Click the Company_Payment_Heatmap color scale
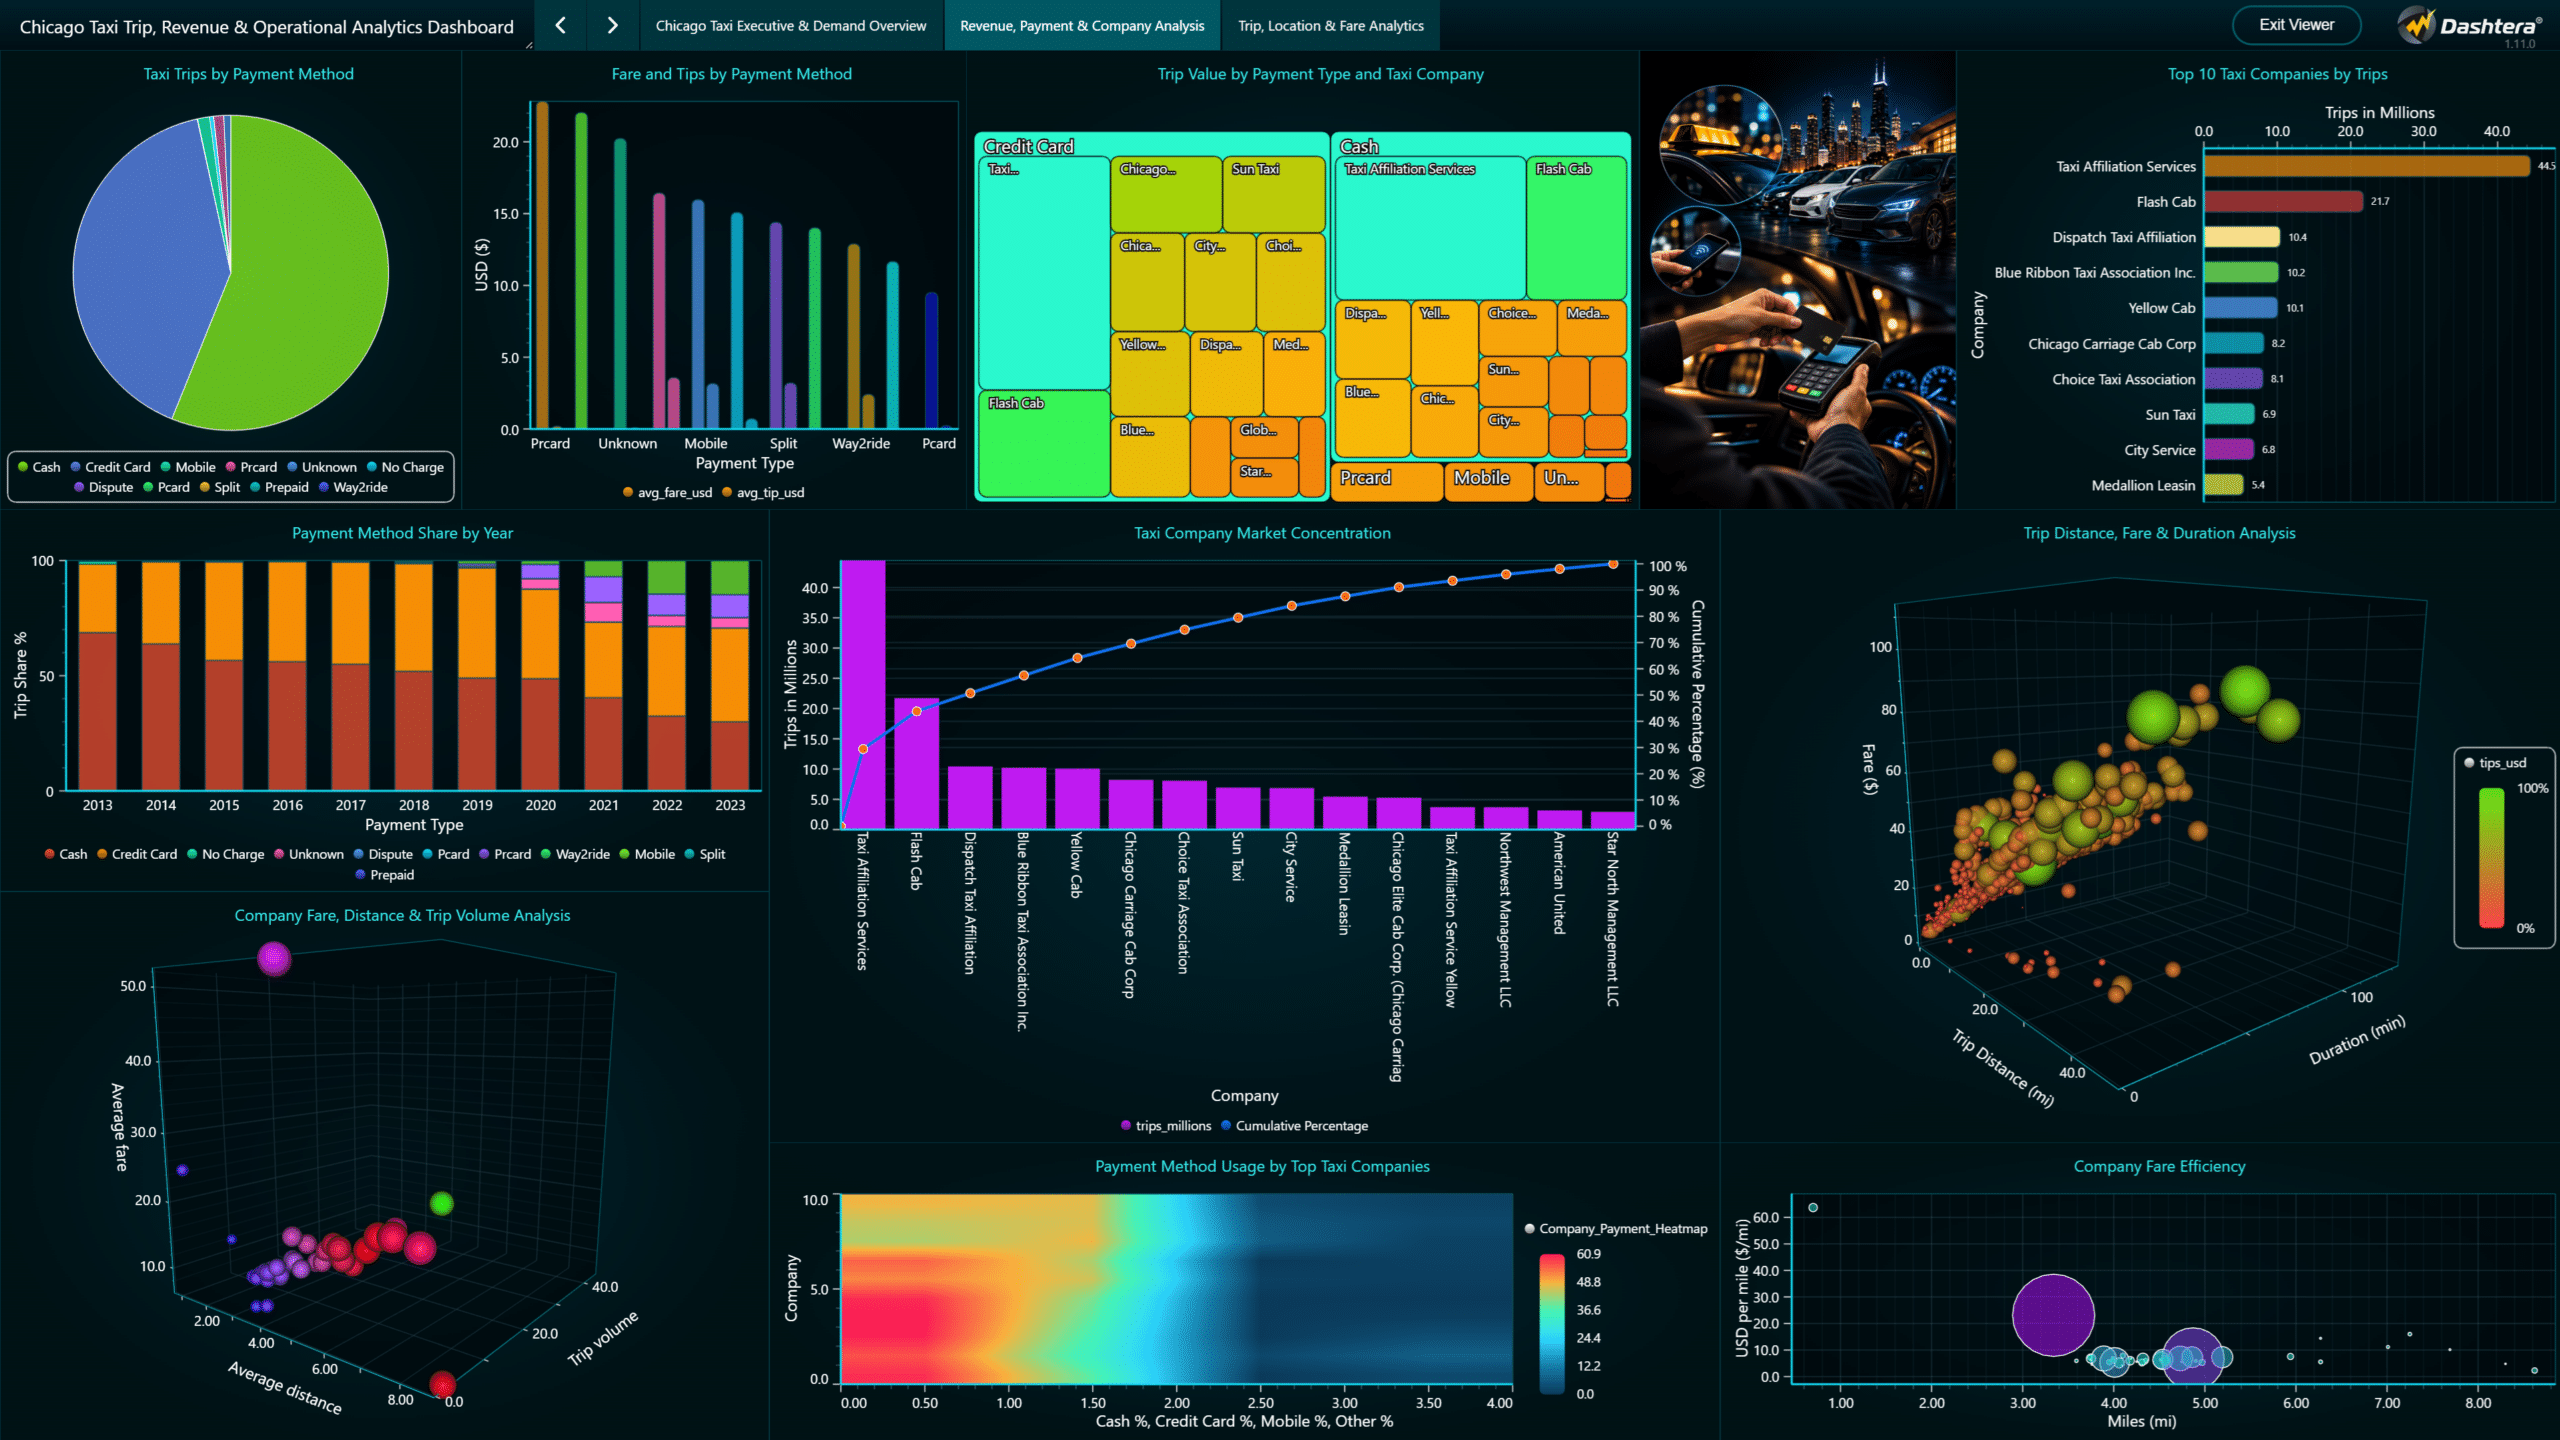Image resolution: width=2560 pixels, height=1440 pixels. click(x=1552, y=1323)
